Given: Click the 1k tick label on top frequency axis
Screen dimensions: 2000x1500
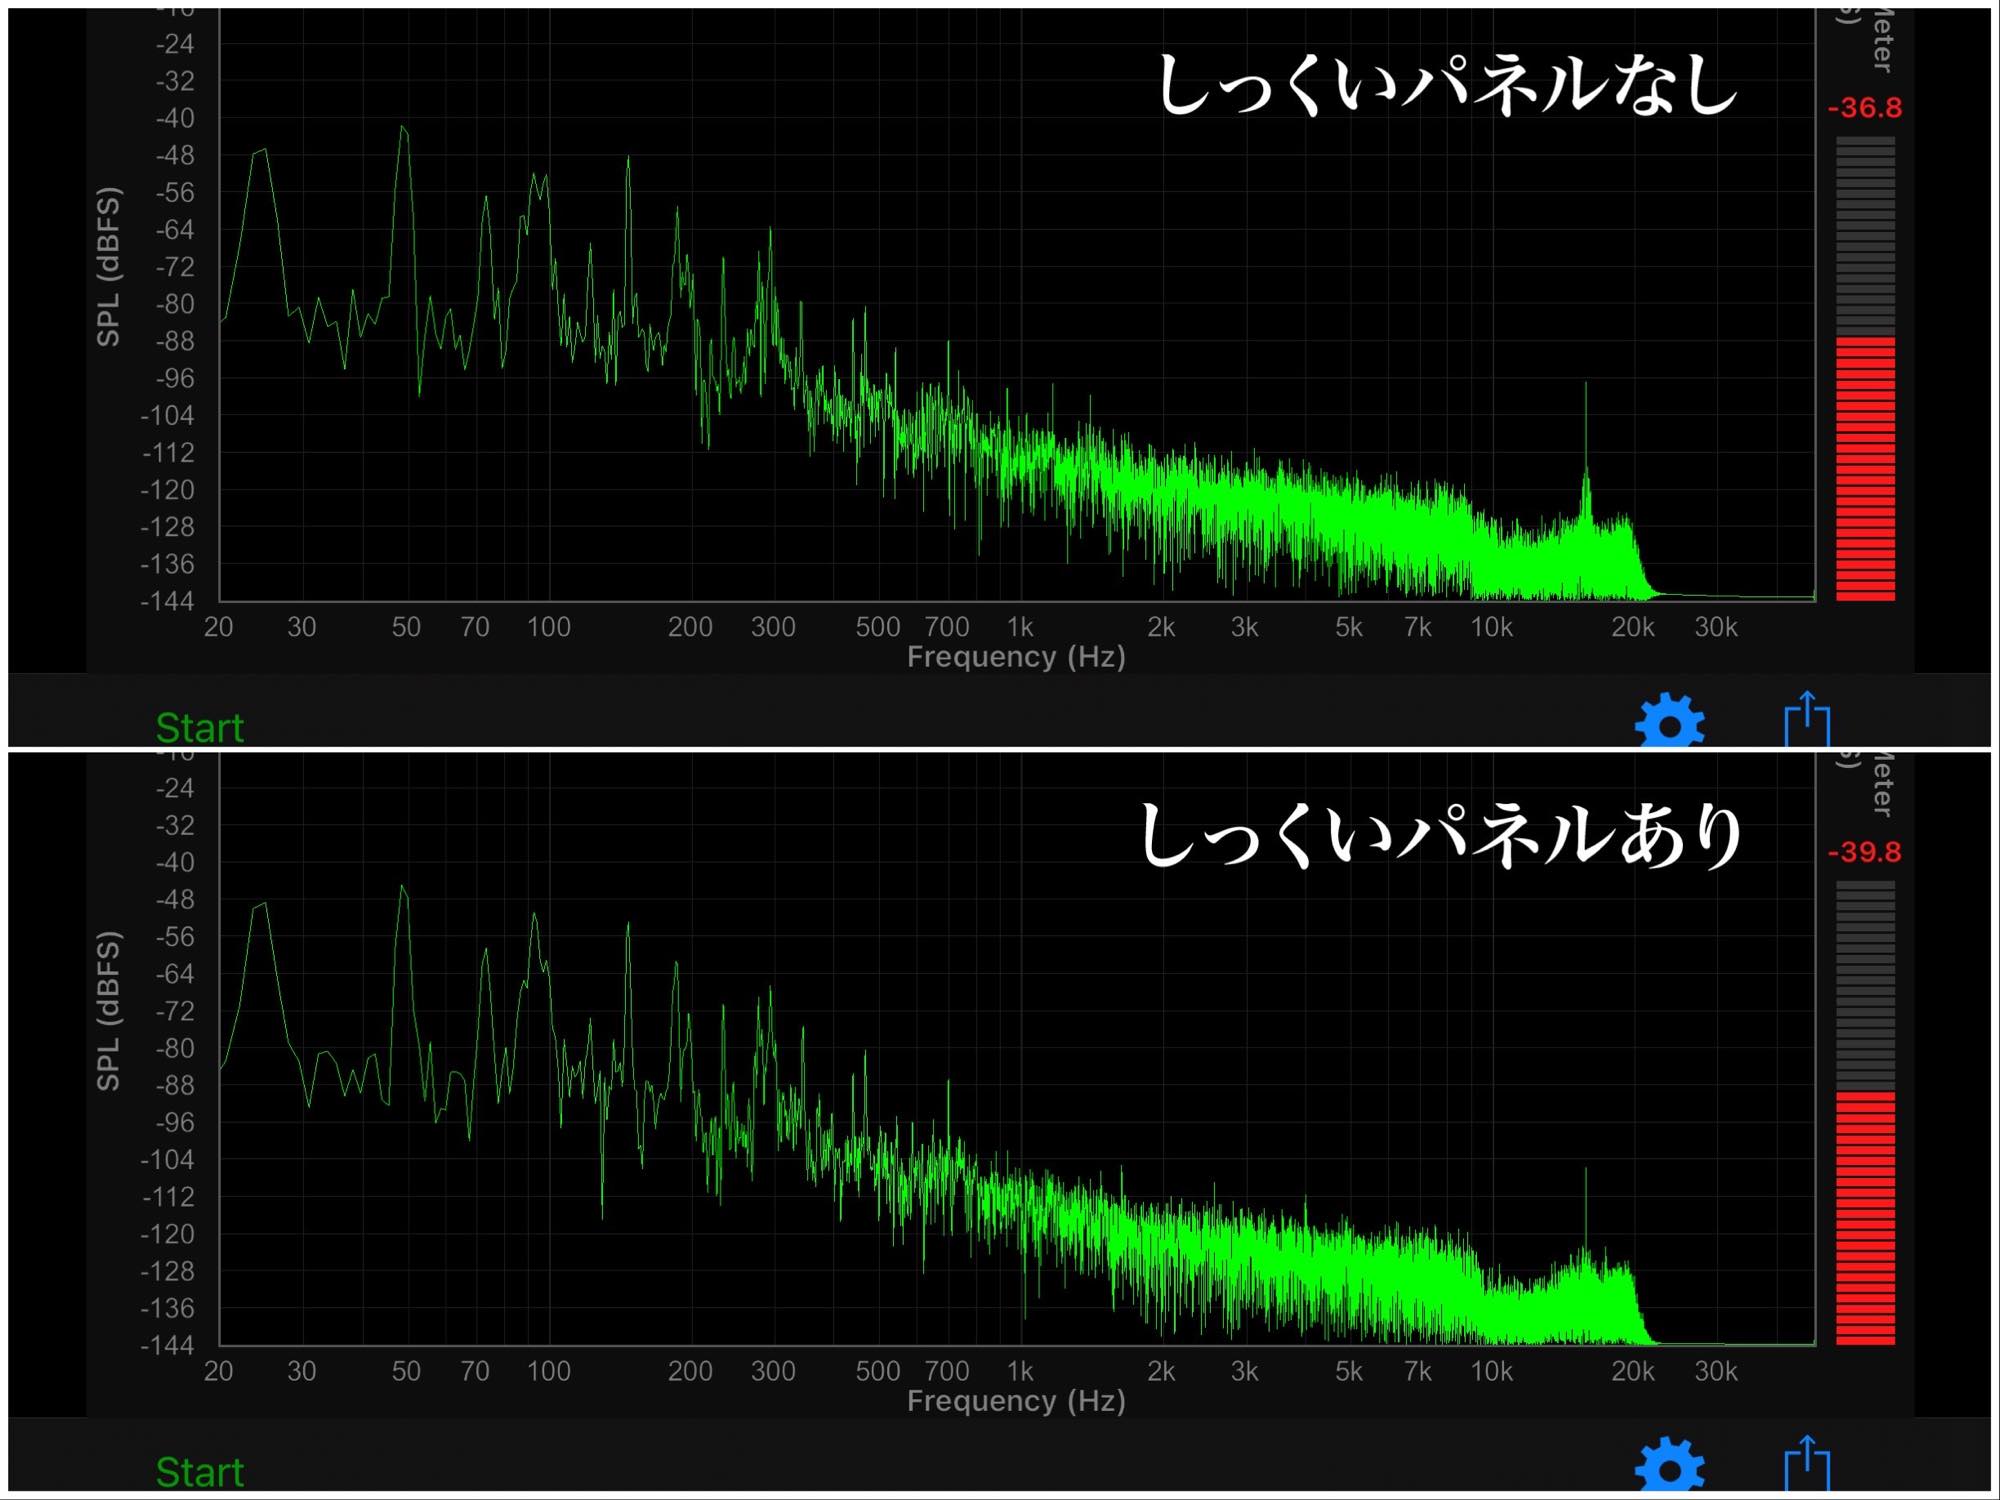Looking at the screenshot, I should coord(1019,627).
